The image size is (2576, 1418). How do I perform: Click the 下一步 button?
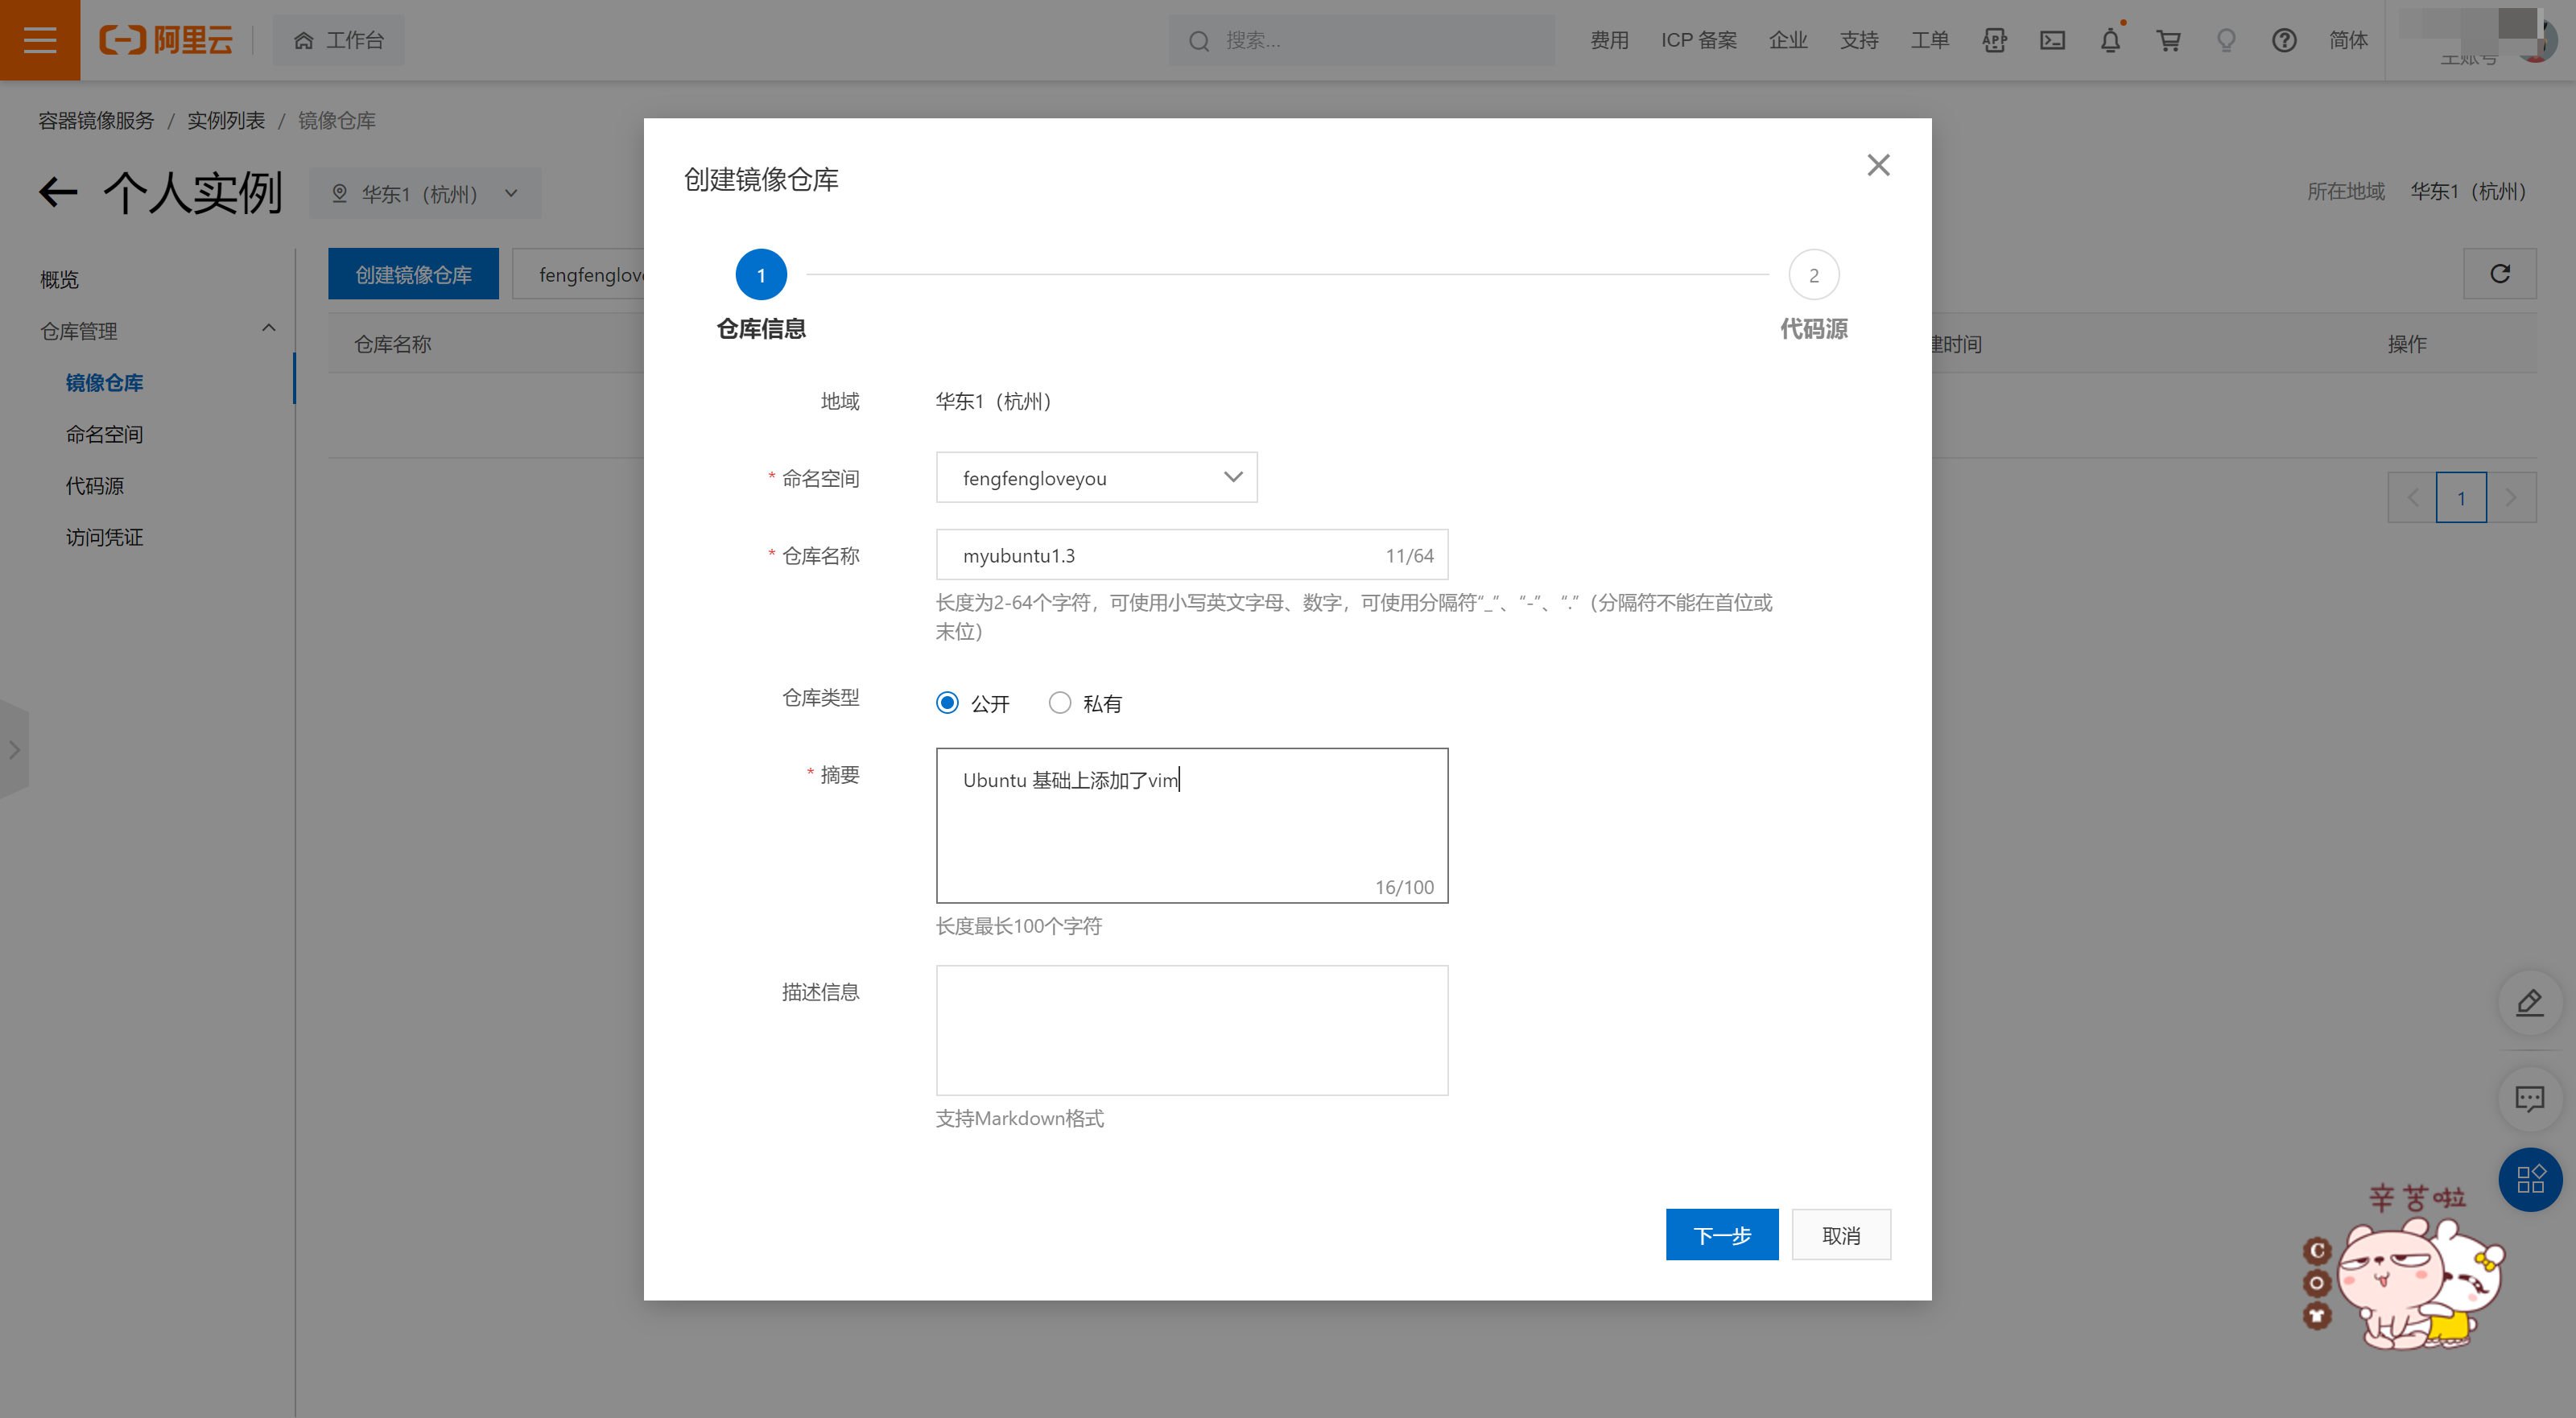point(1721,1235)
